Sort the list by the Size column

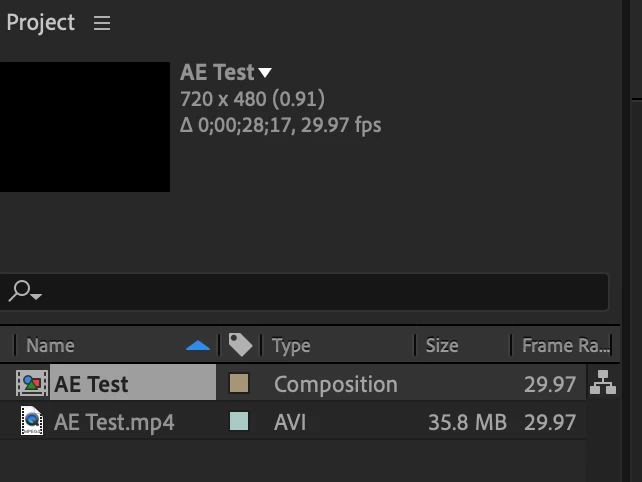pyautogui.click(x=442, y=345)
